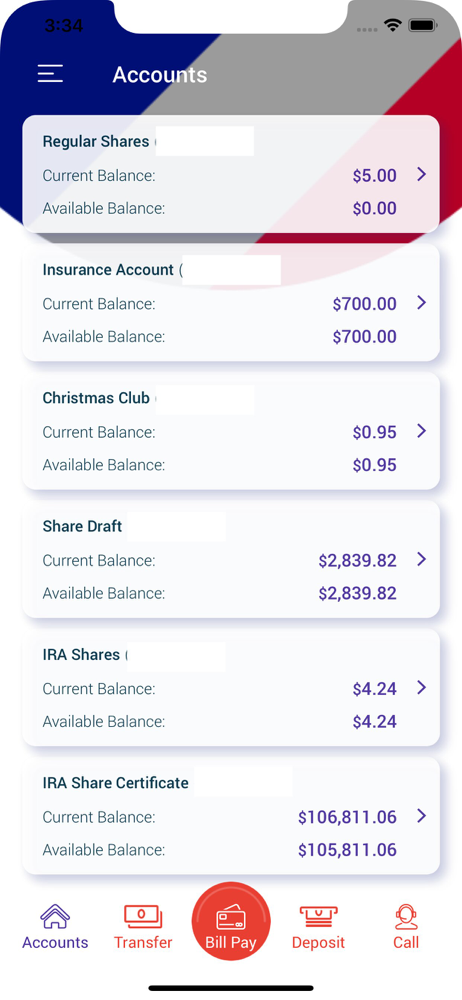The image size is (462, 1000).
Task: Tap the Transfer money icon
Action: (x=143, y=916)
